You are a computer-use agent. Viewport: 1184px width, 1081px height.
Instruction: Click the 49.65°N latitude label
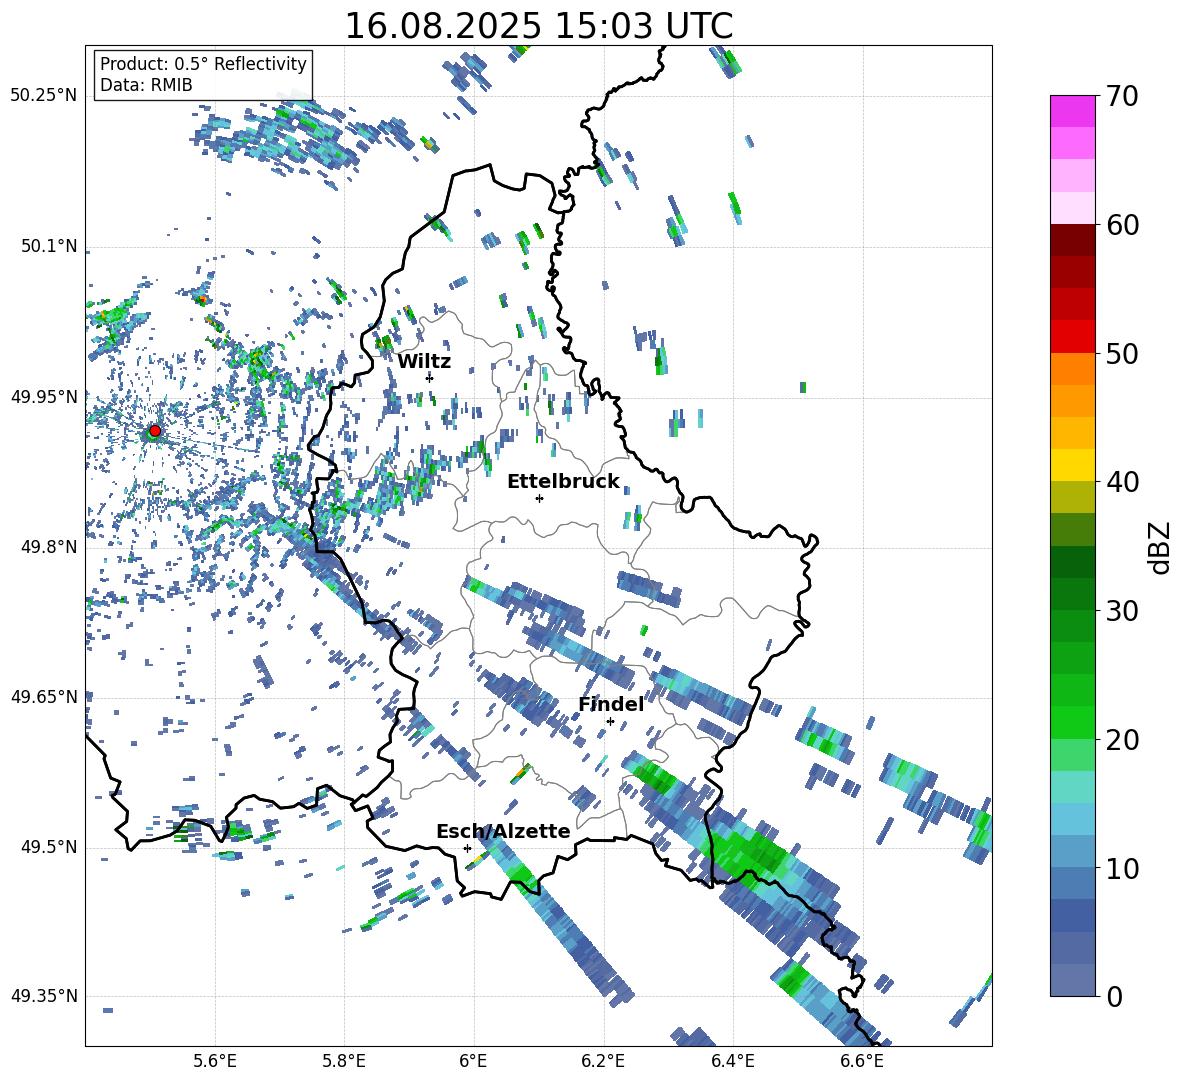44,697
